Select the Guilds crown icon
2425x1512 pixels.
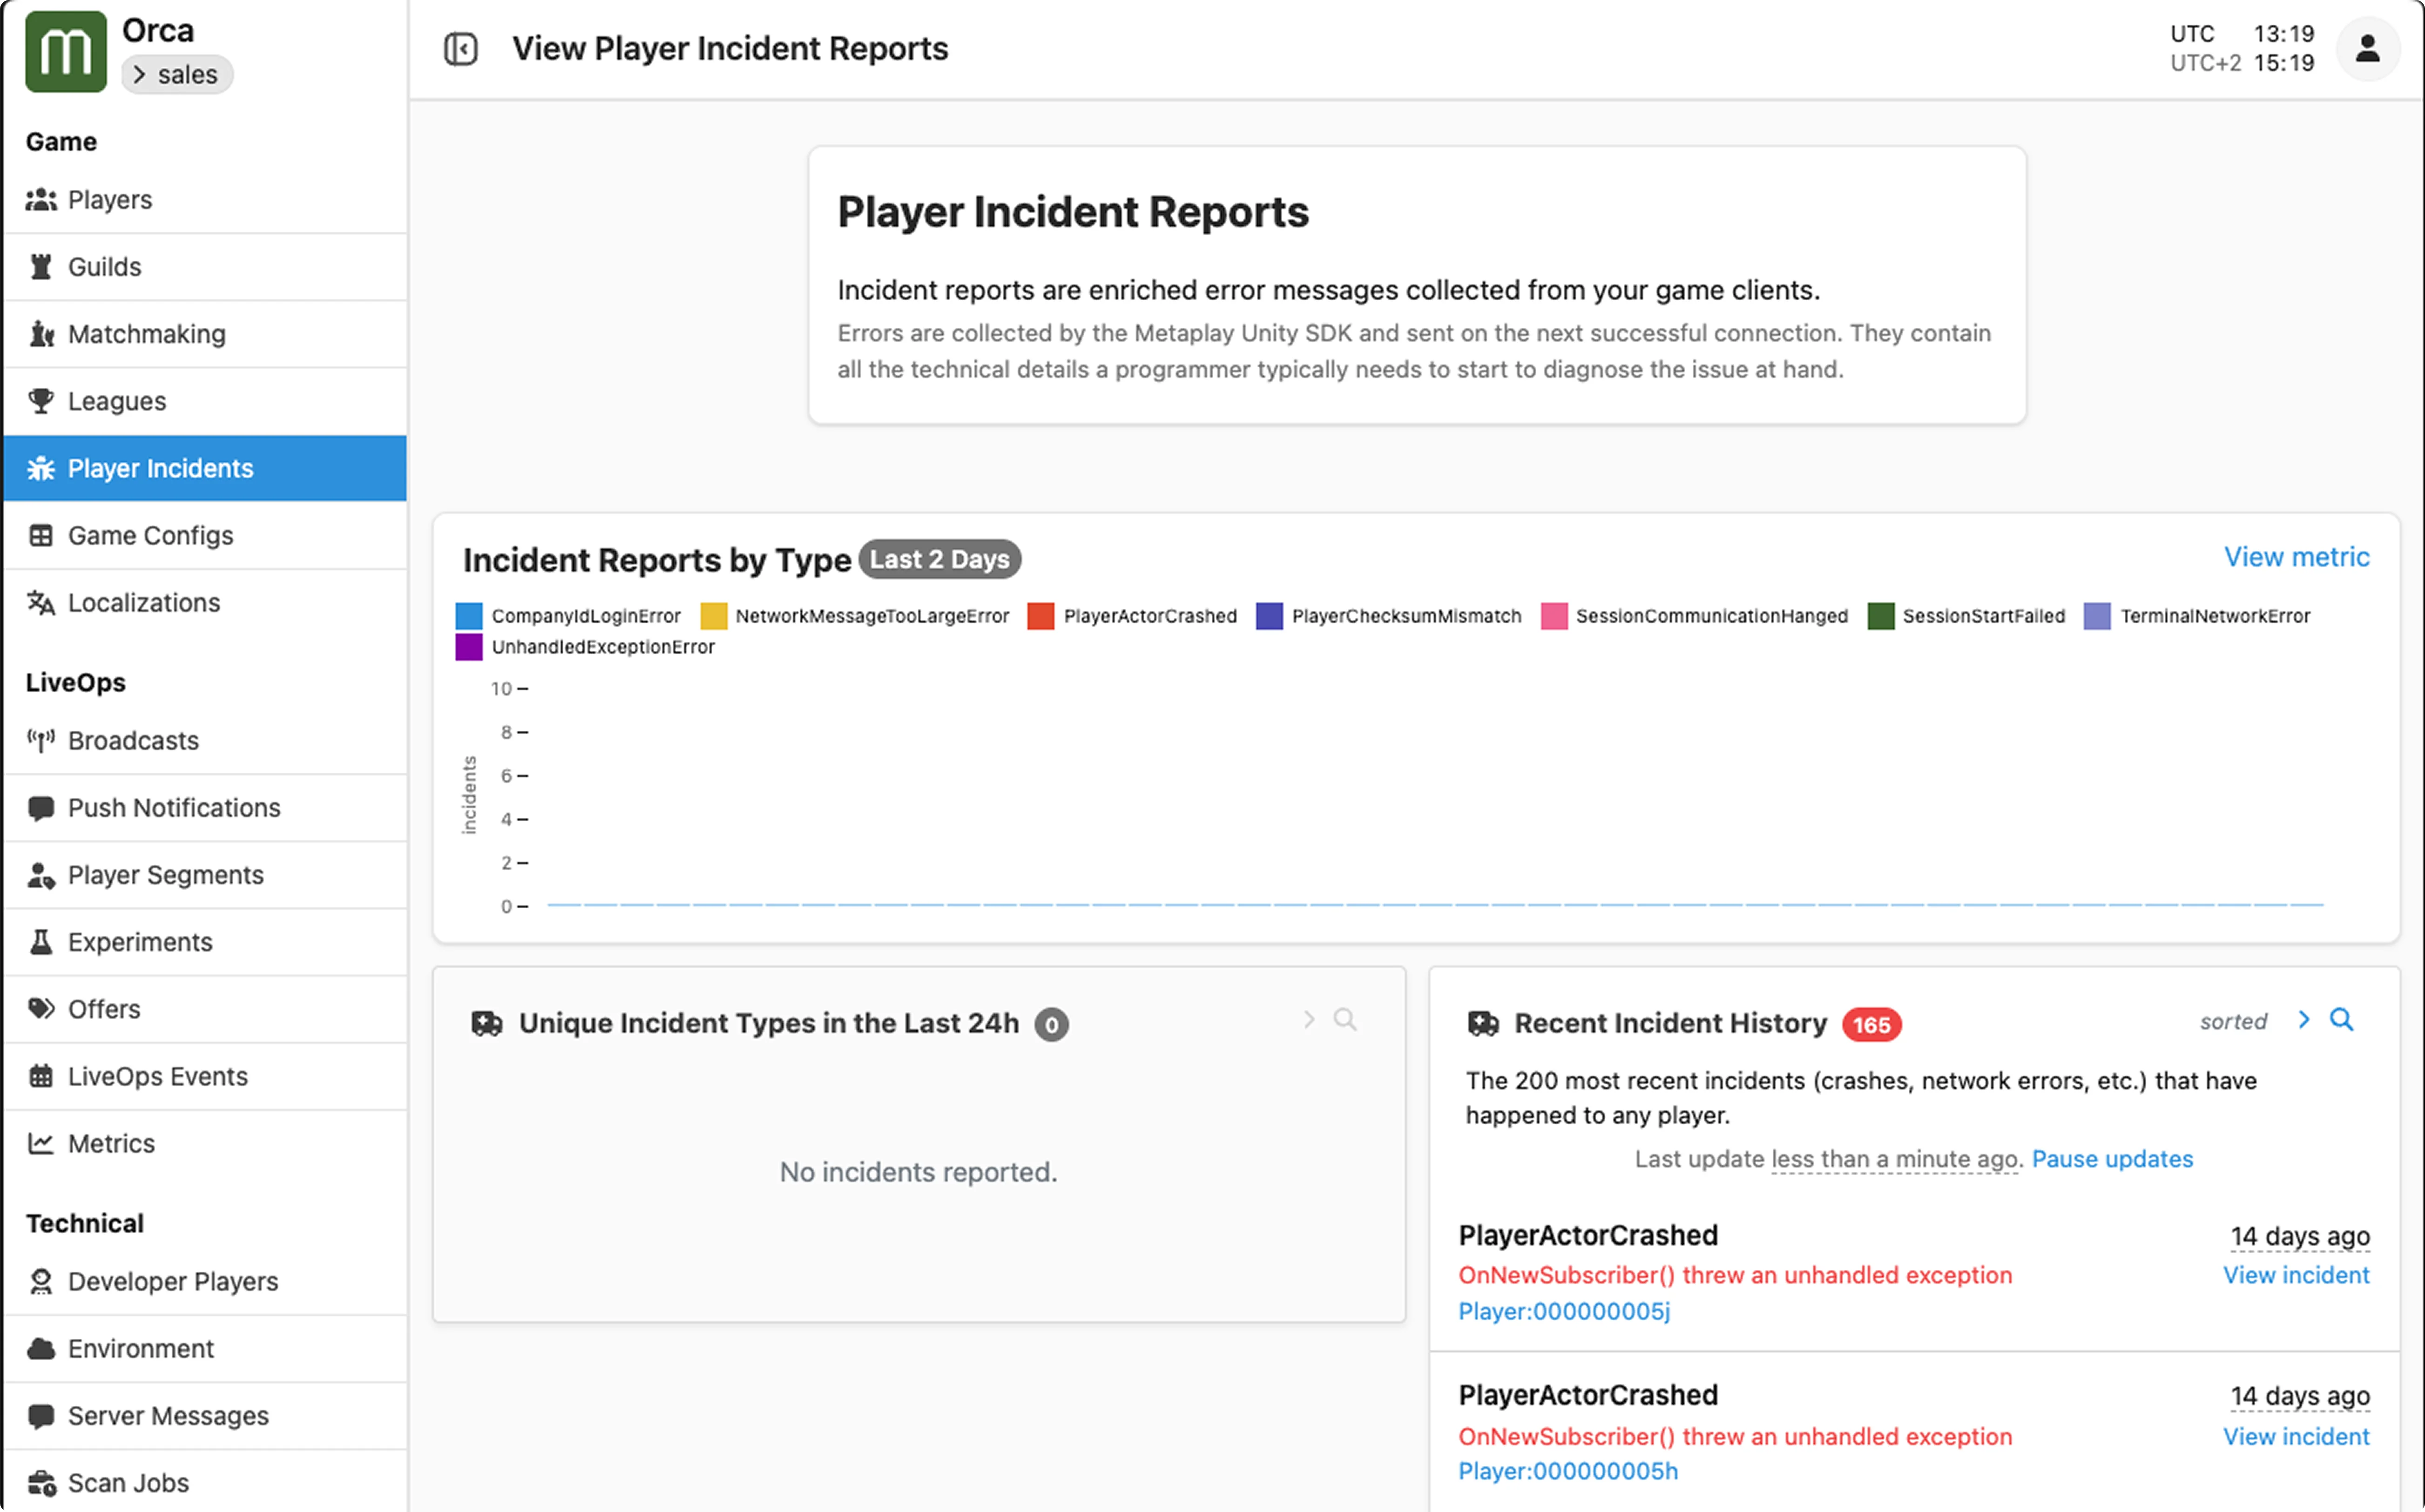point(41,266)
